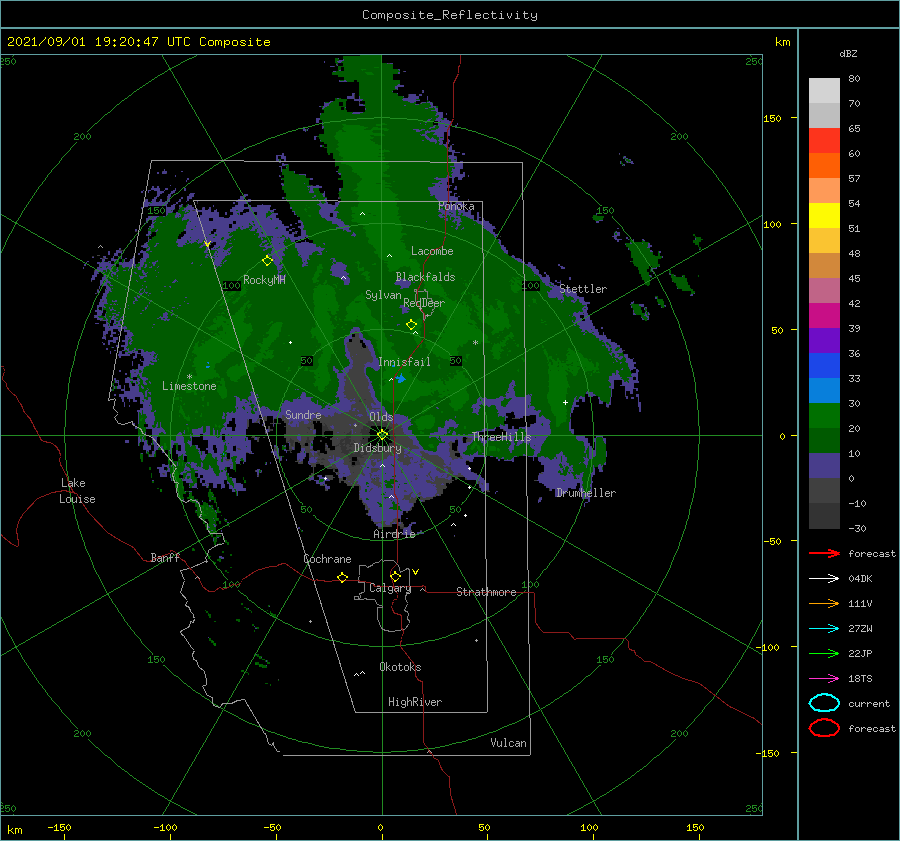Viewport: 900px width, 841px height.
Task: Click the Banff label
Action: pyautogui.click(x=165, y=557)
